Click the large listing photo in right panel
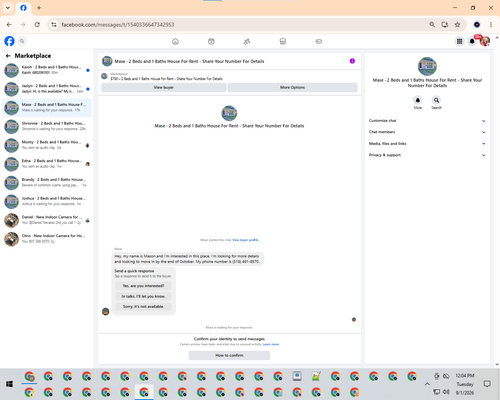500x400 pixels. (427, 66)
